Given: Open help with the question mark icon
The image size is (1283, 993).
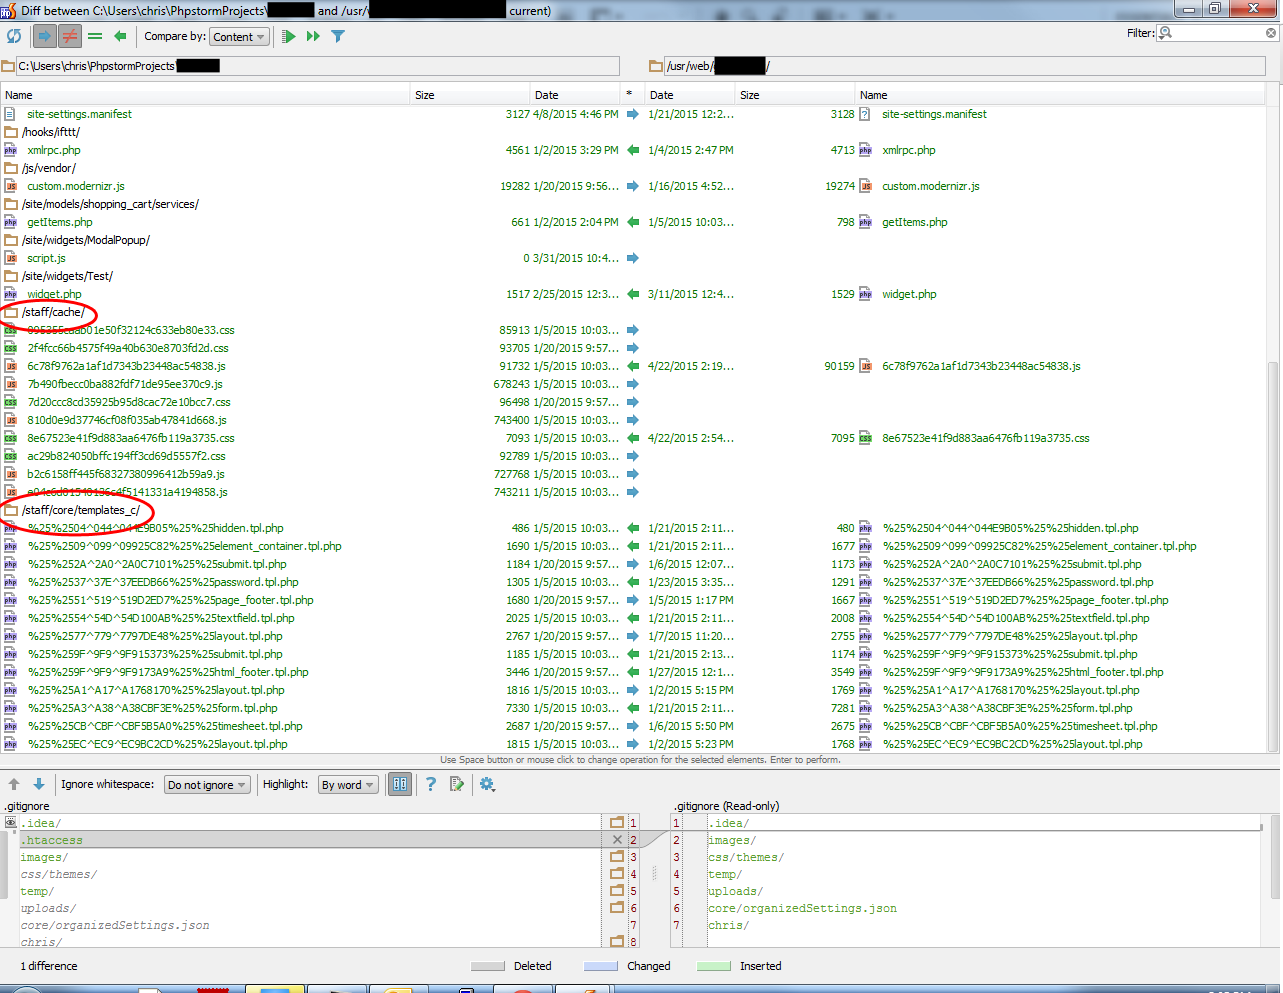Looking at the screenshot, I should click(x=430, y=784).
